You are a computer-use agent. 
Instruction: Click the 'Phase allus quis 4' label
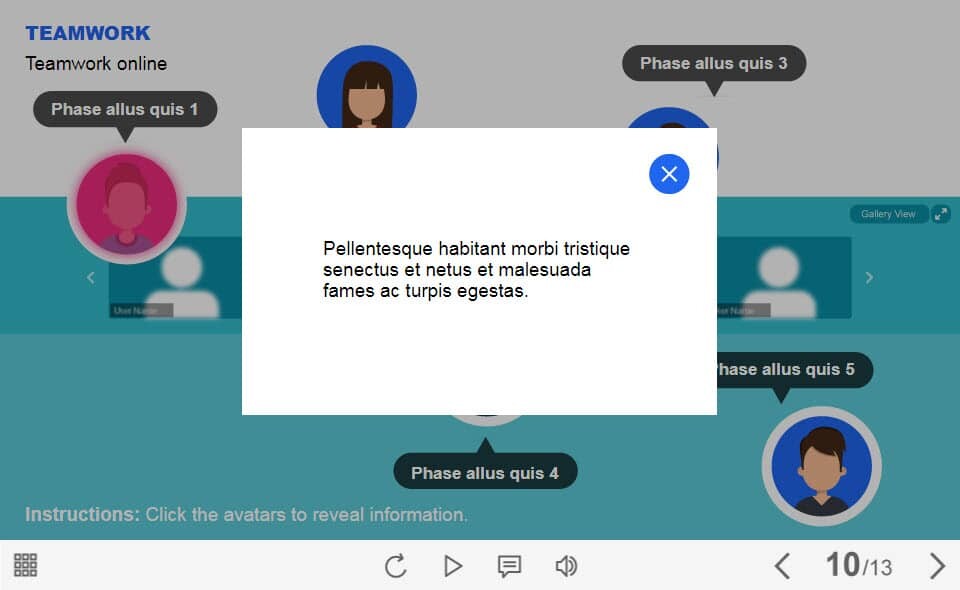point(485,473)
